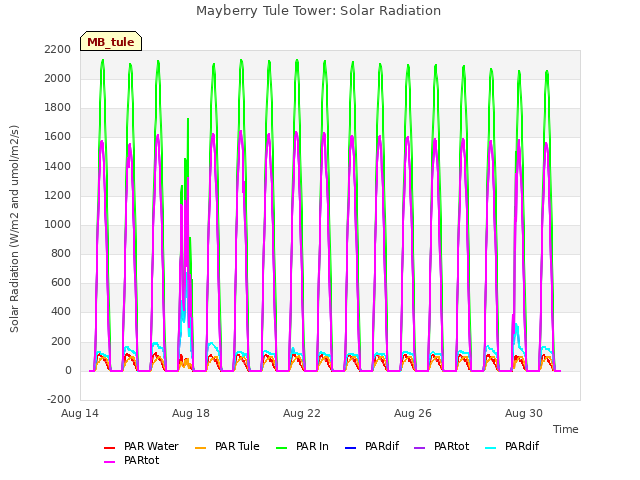This screenshot has height=480, width=640.
Task: Click the -200 y-axis tick label
Action: point(59,399)
